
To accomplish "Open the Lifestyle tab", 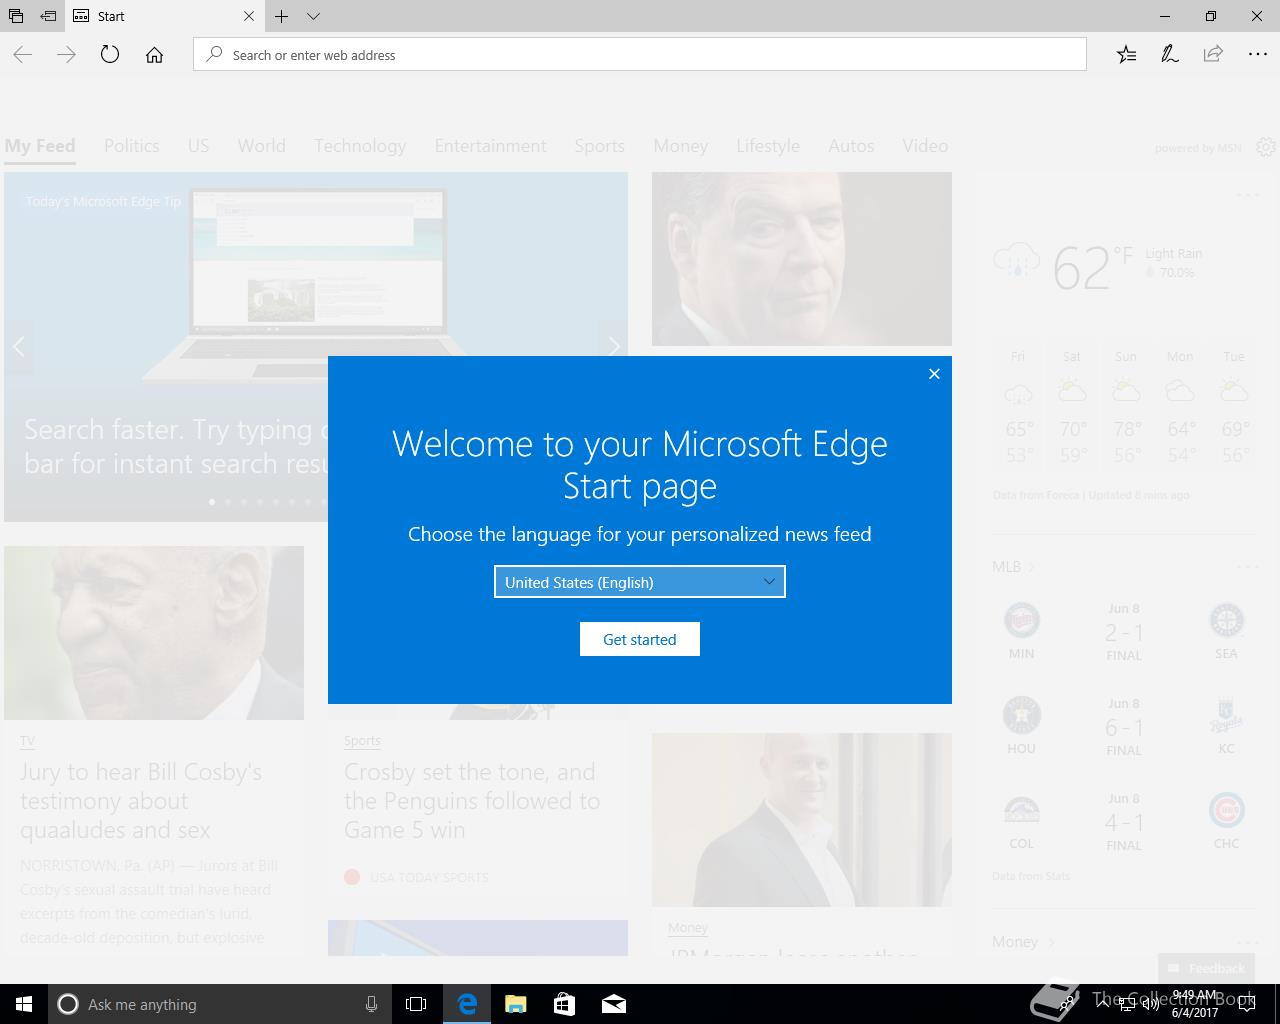I will (768, 146).
